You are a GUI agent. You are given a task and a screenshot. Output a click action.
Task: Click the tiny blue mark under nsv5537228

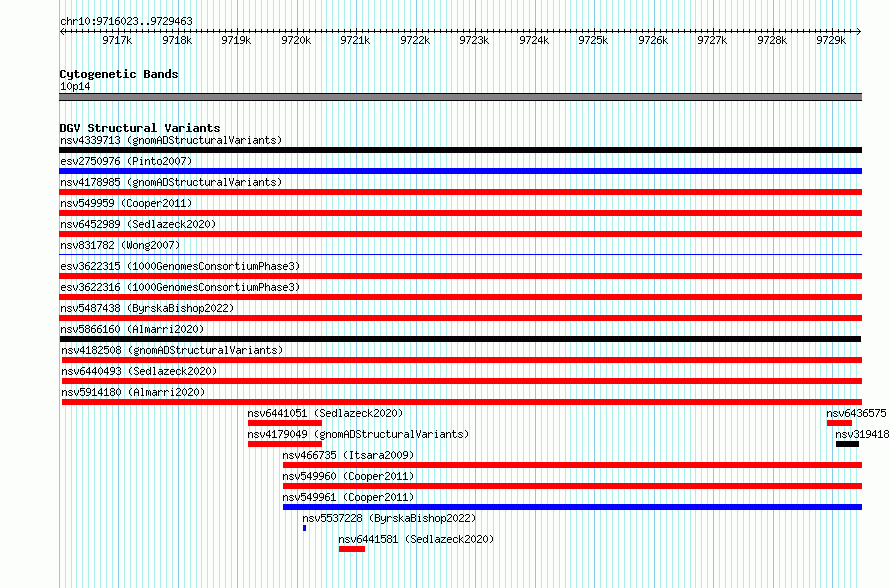(305, 528)
